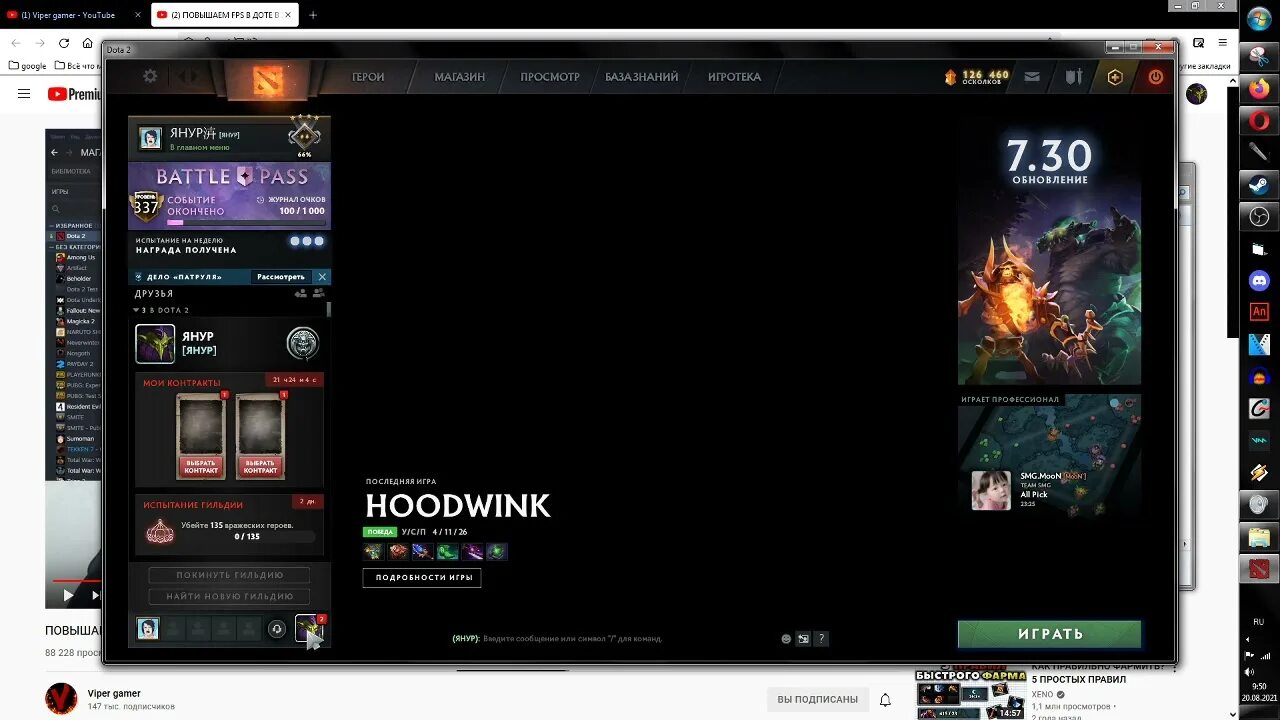This screenshot has width=1280, height=720.
Task: Click the first ВЫБРАТЬ КОНТРАКТ button
Action: tap(201, 467)
